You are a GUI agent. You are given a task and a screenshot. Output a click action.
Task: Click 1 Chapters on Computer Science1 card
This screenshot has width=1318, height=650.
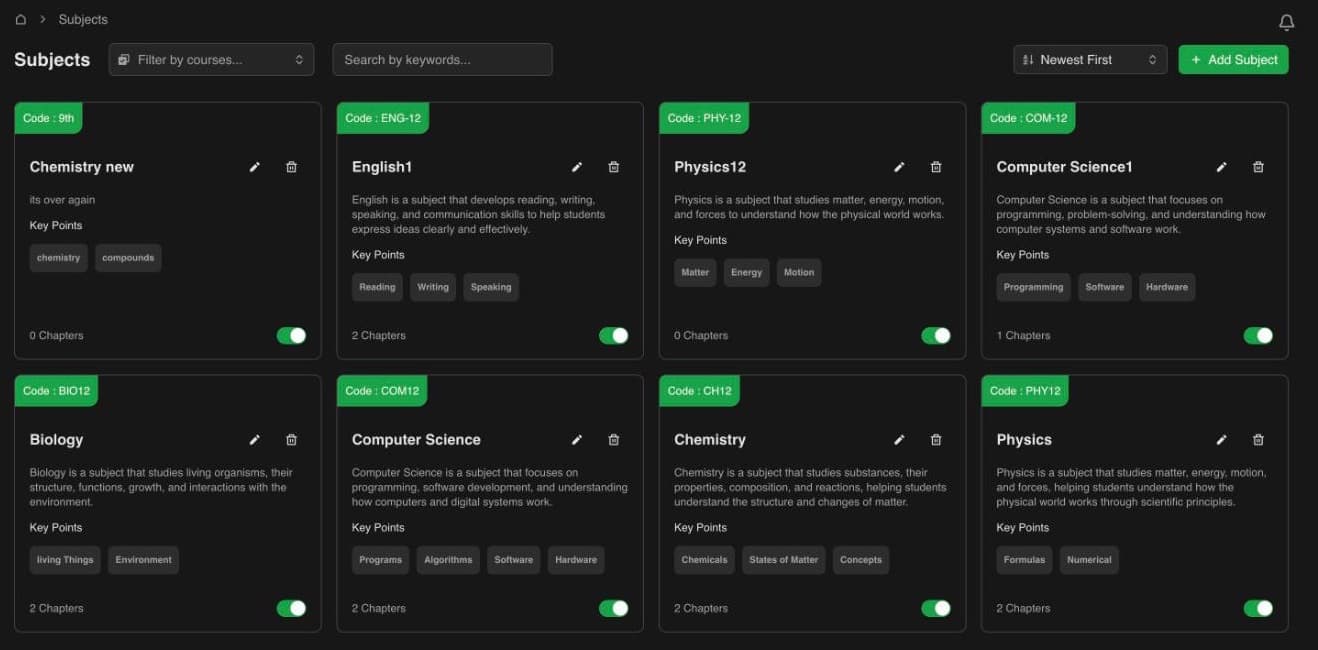[1023, 336]
